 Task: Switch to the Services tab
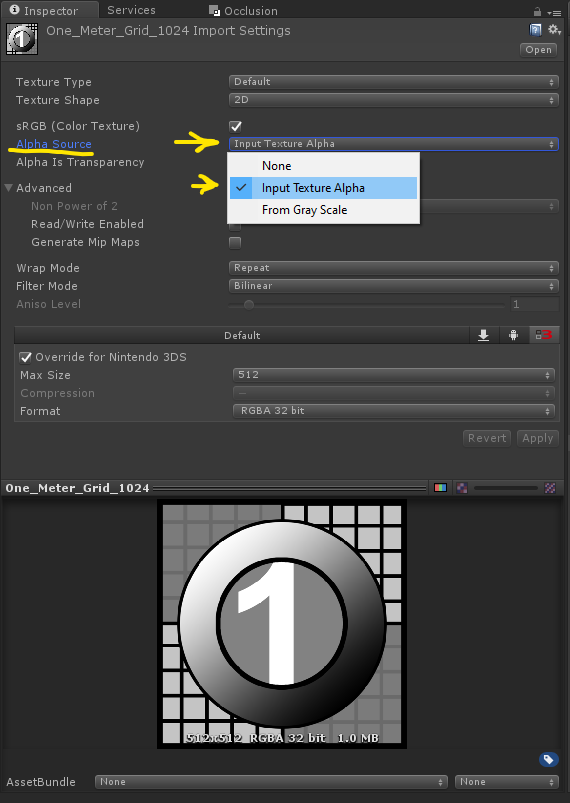pos(131,10)
